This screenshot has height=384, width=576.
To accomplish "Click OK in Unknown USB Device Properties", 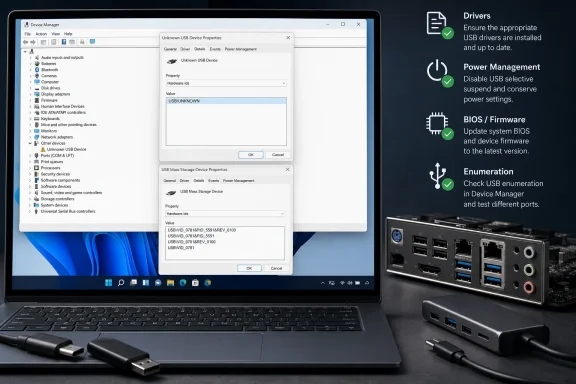I will coord(251,155).
